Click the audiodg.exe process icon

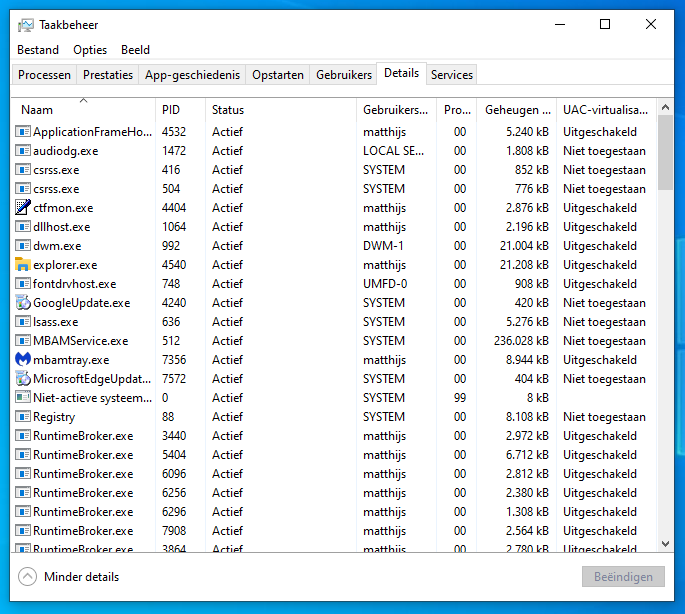tap(24, 151)
